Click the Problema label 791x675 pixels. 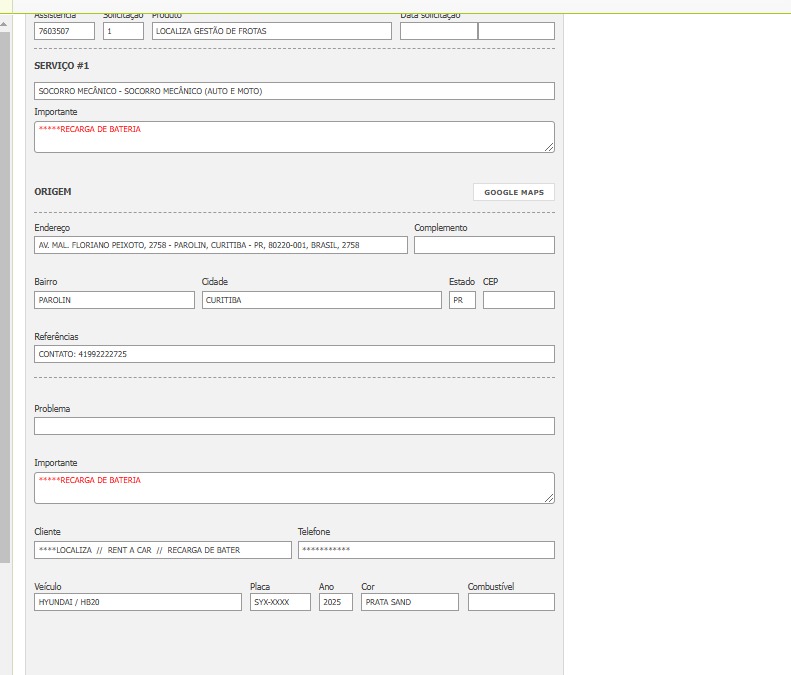click(x=52, y=409)
